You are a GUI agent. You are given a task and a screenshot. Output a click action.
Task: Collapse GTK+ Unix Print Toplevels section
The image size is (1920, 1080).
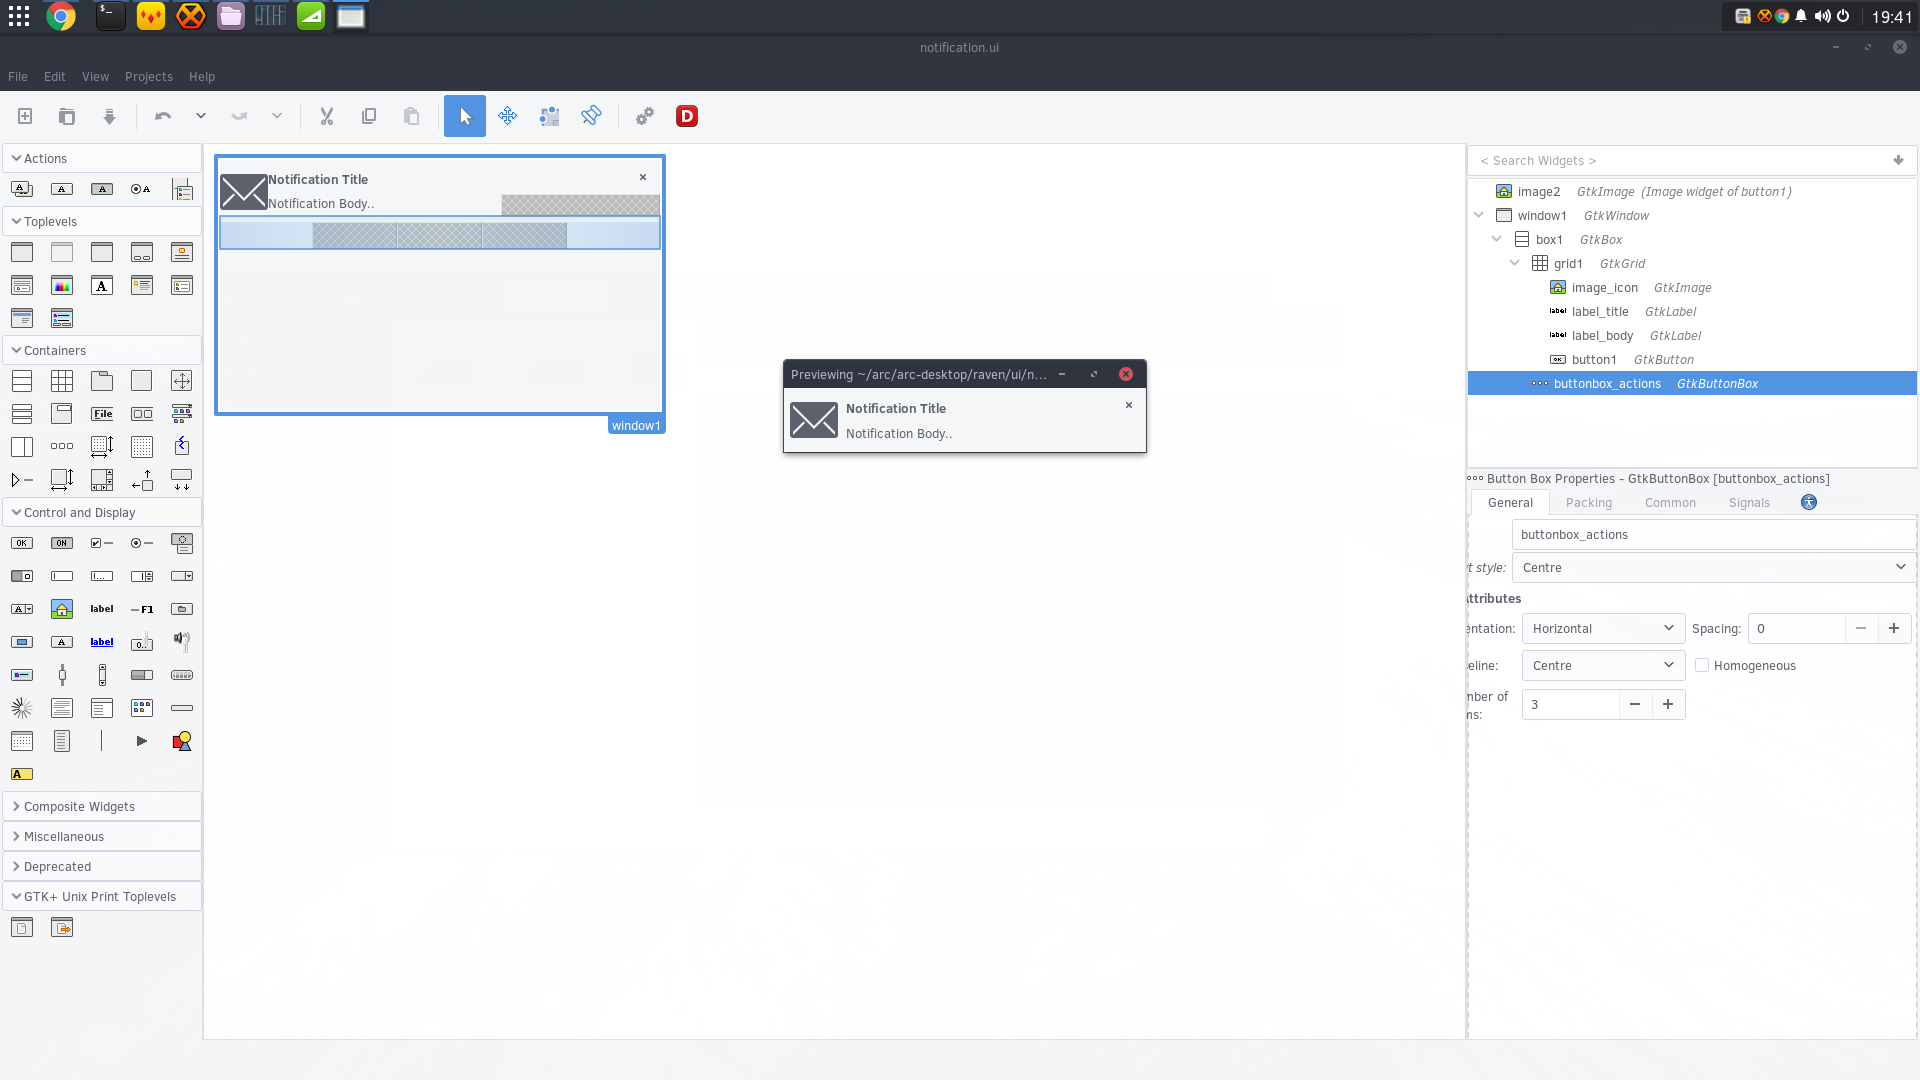coord(102,897)
